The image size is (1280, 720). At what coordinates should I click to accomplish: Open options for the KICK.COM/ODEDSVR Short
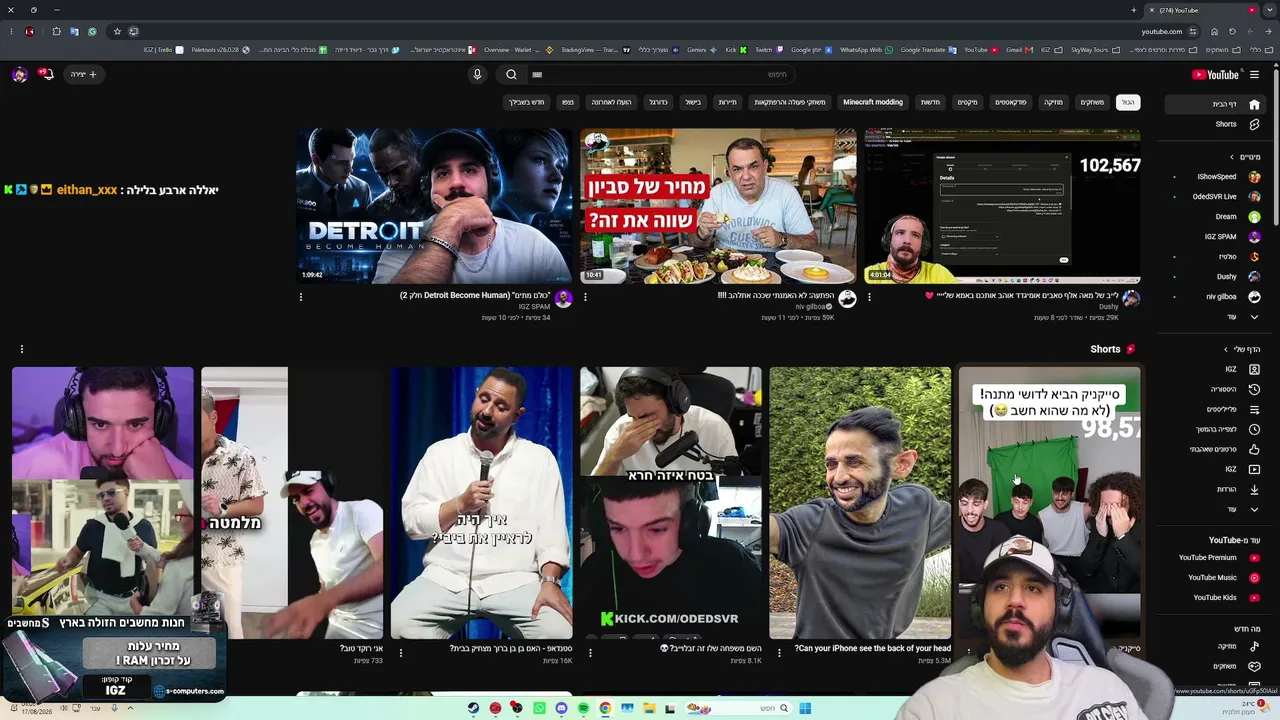(x=590, y=653)
